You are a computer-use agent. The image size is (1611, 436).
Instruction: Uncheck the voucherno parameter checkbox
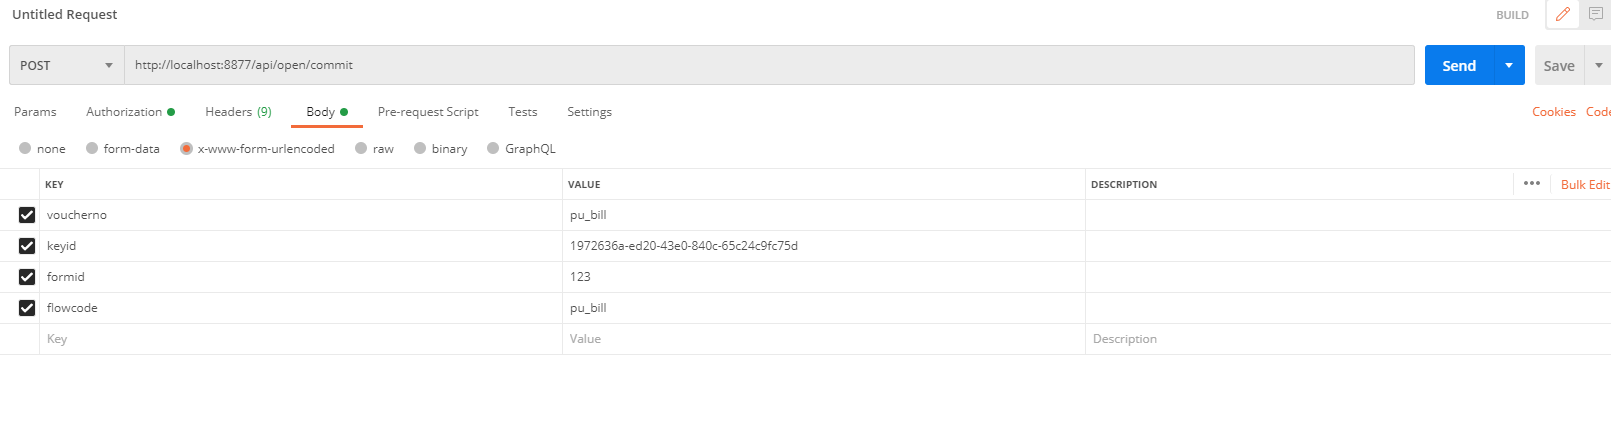(x=27, y=215)
